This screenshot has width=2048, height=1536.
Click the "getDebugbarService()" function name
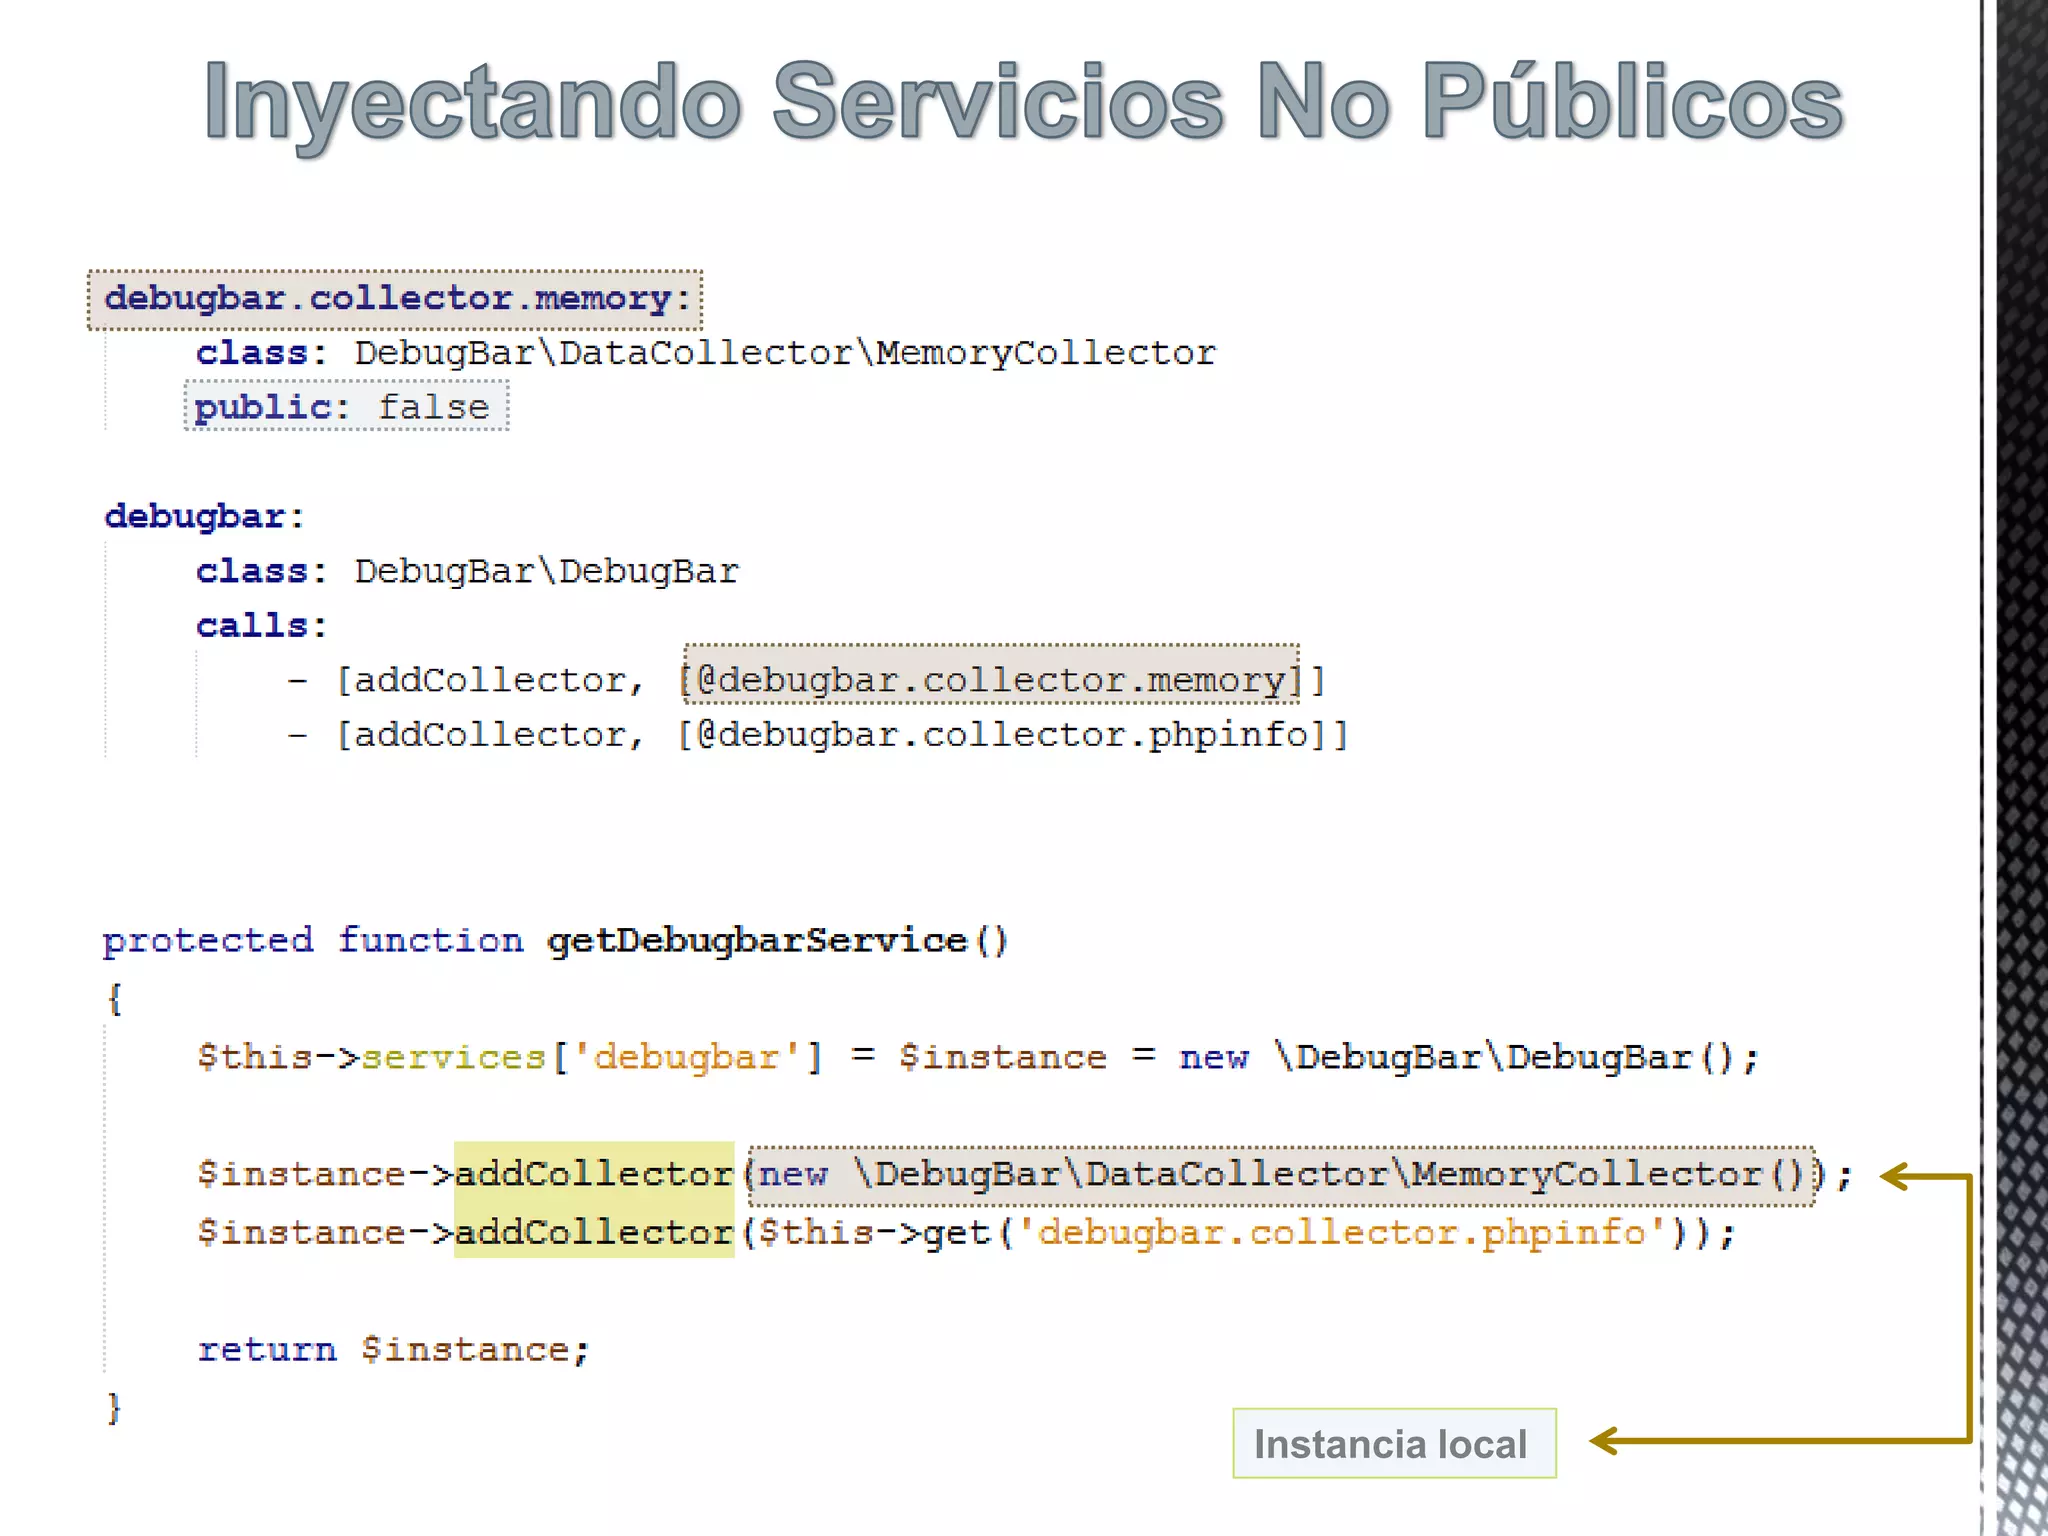(778, 941)
